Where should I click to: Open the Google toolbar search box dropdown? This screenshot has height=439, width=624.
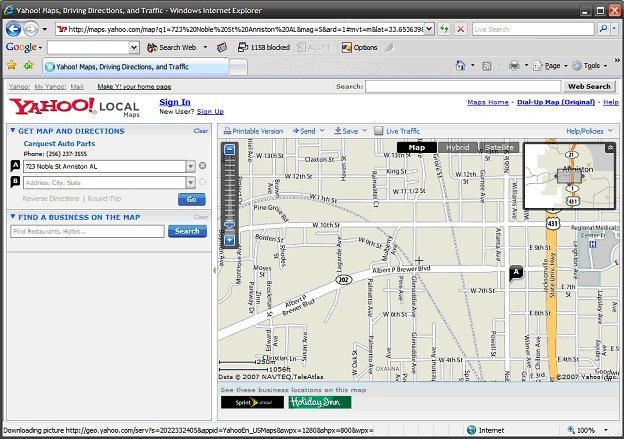134,47
